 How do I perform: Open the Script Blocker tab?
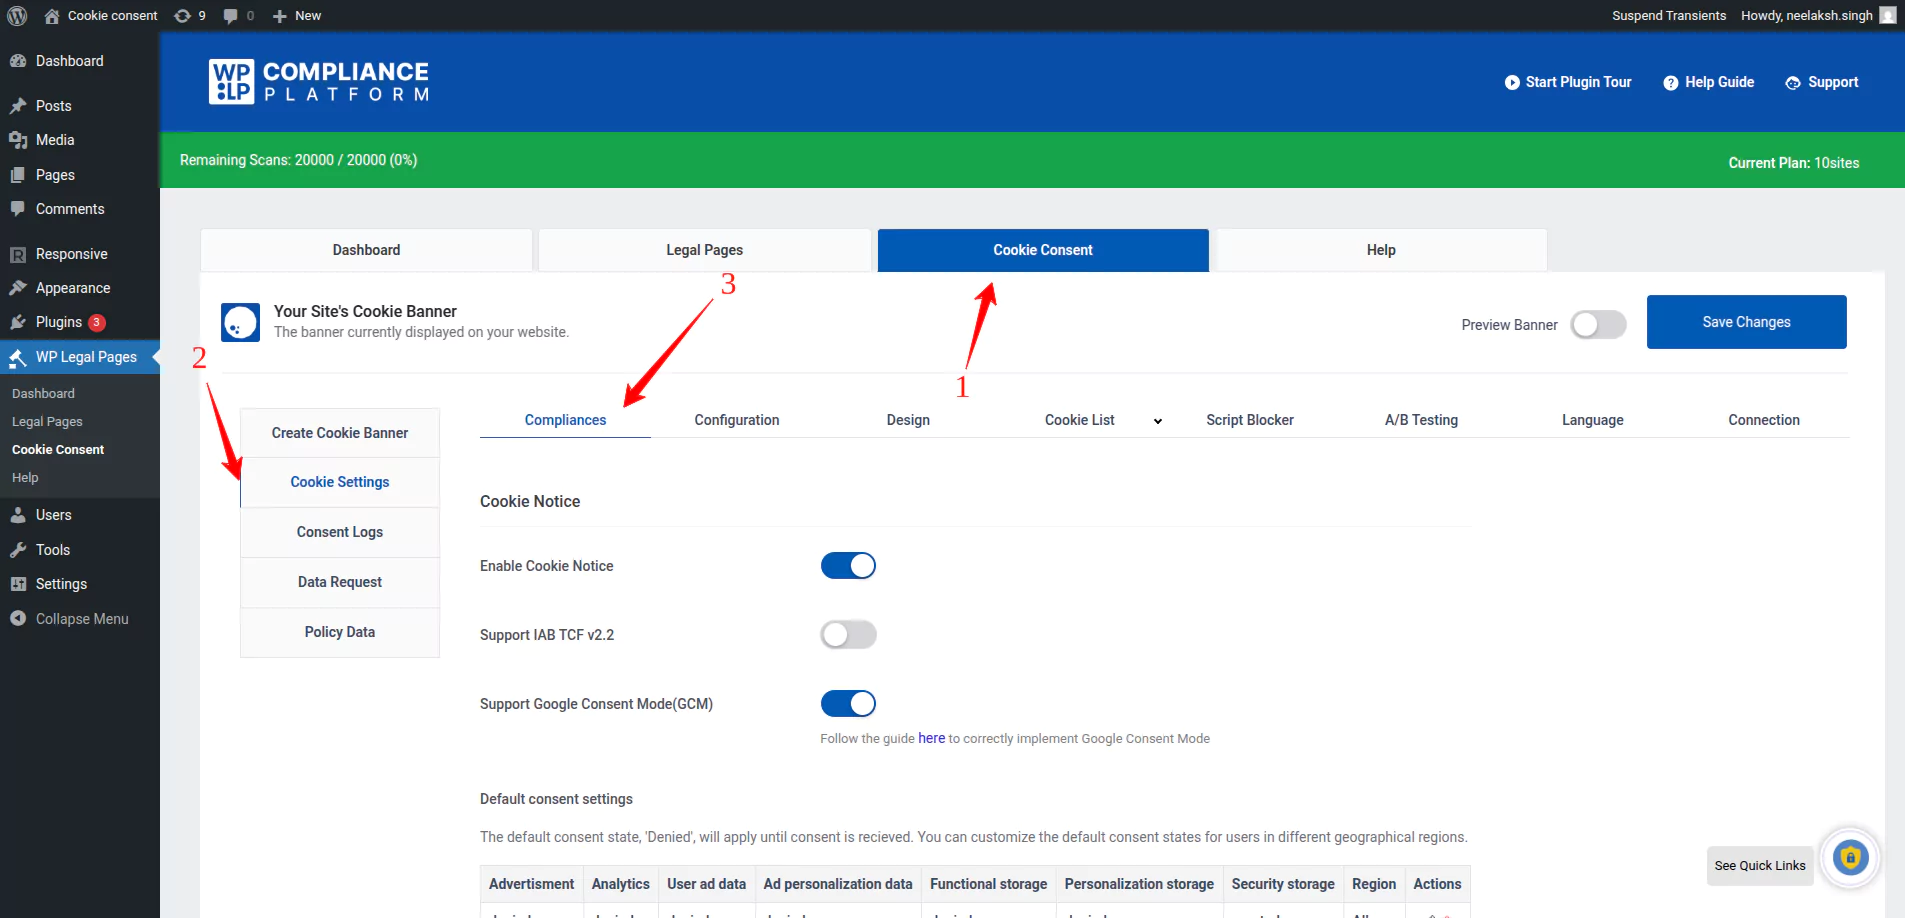point(1250,420)
